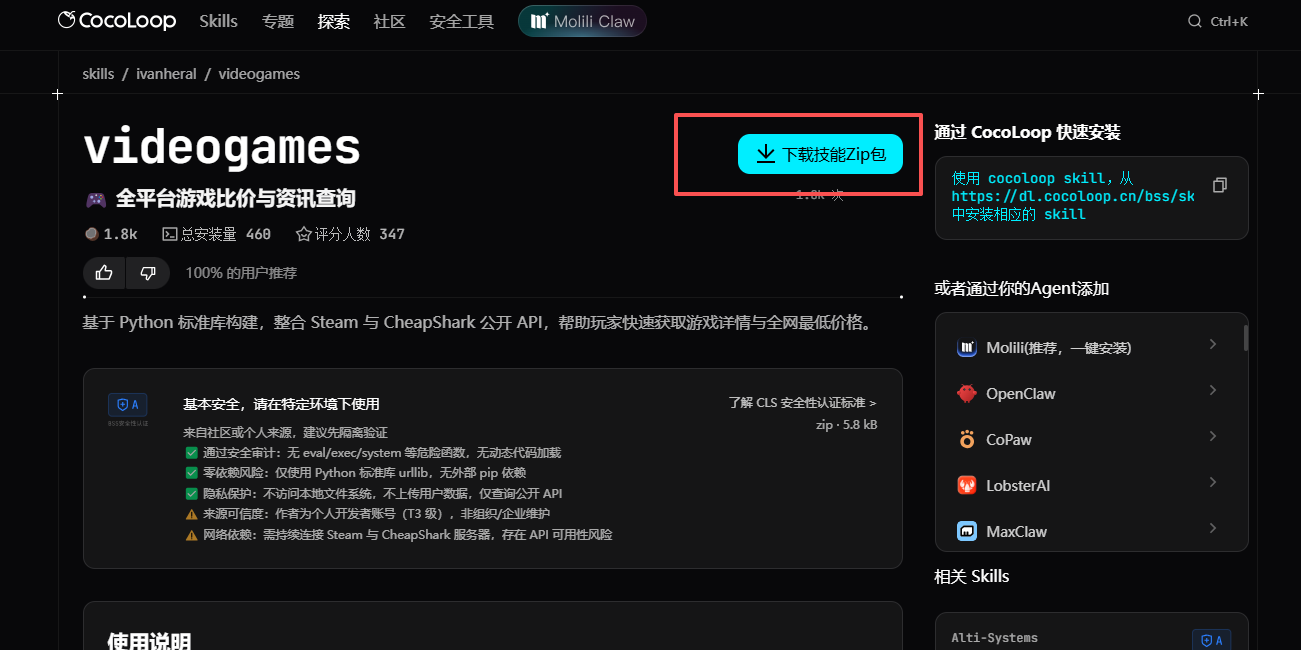1301x650 pixels.
Task: Download the skill Zip package
Action: pos(820,154)
